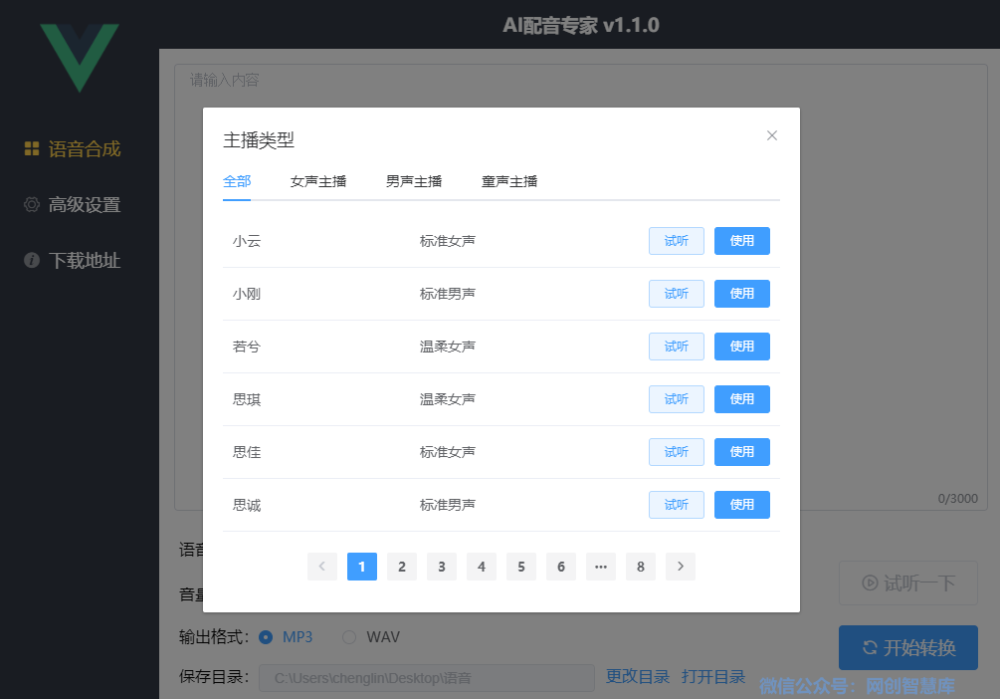The width and height of the screenshot is (1000, 699).
Task: Open 高级设置 in the sidebar
Action: coord(72,205)
